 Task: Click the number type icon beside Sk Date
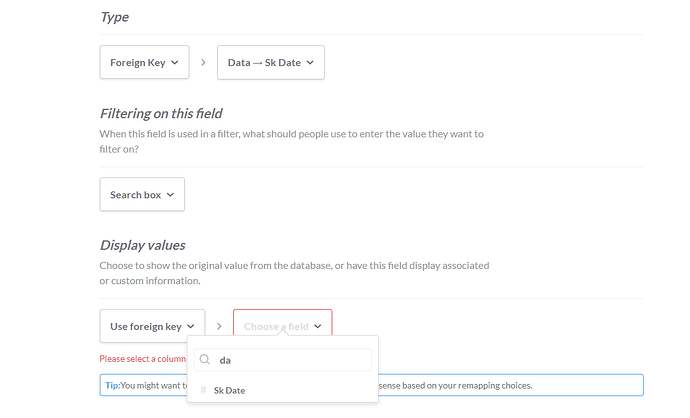(203, 390)
